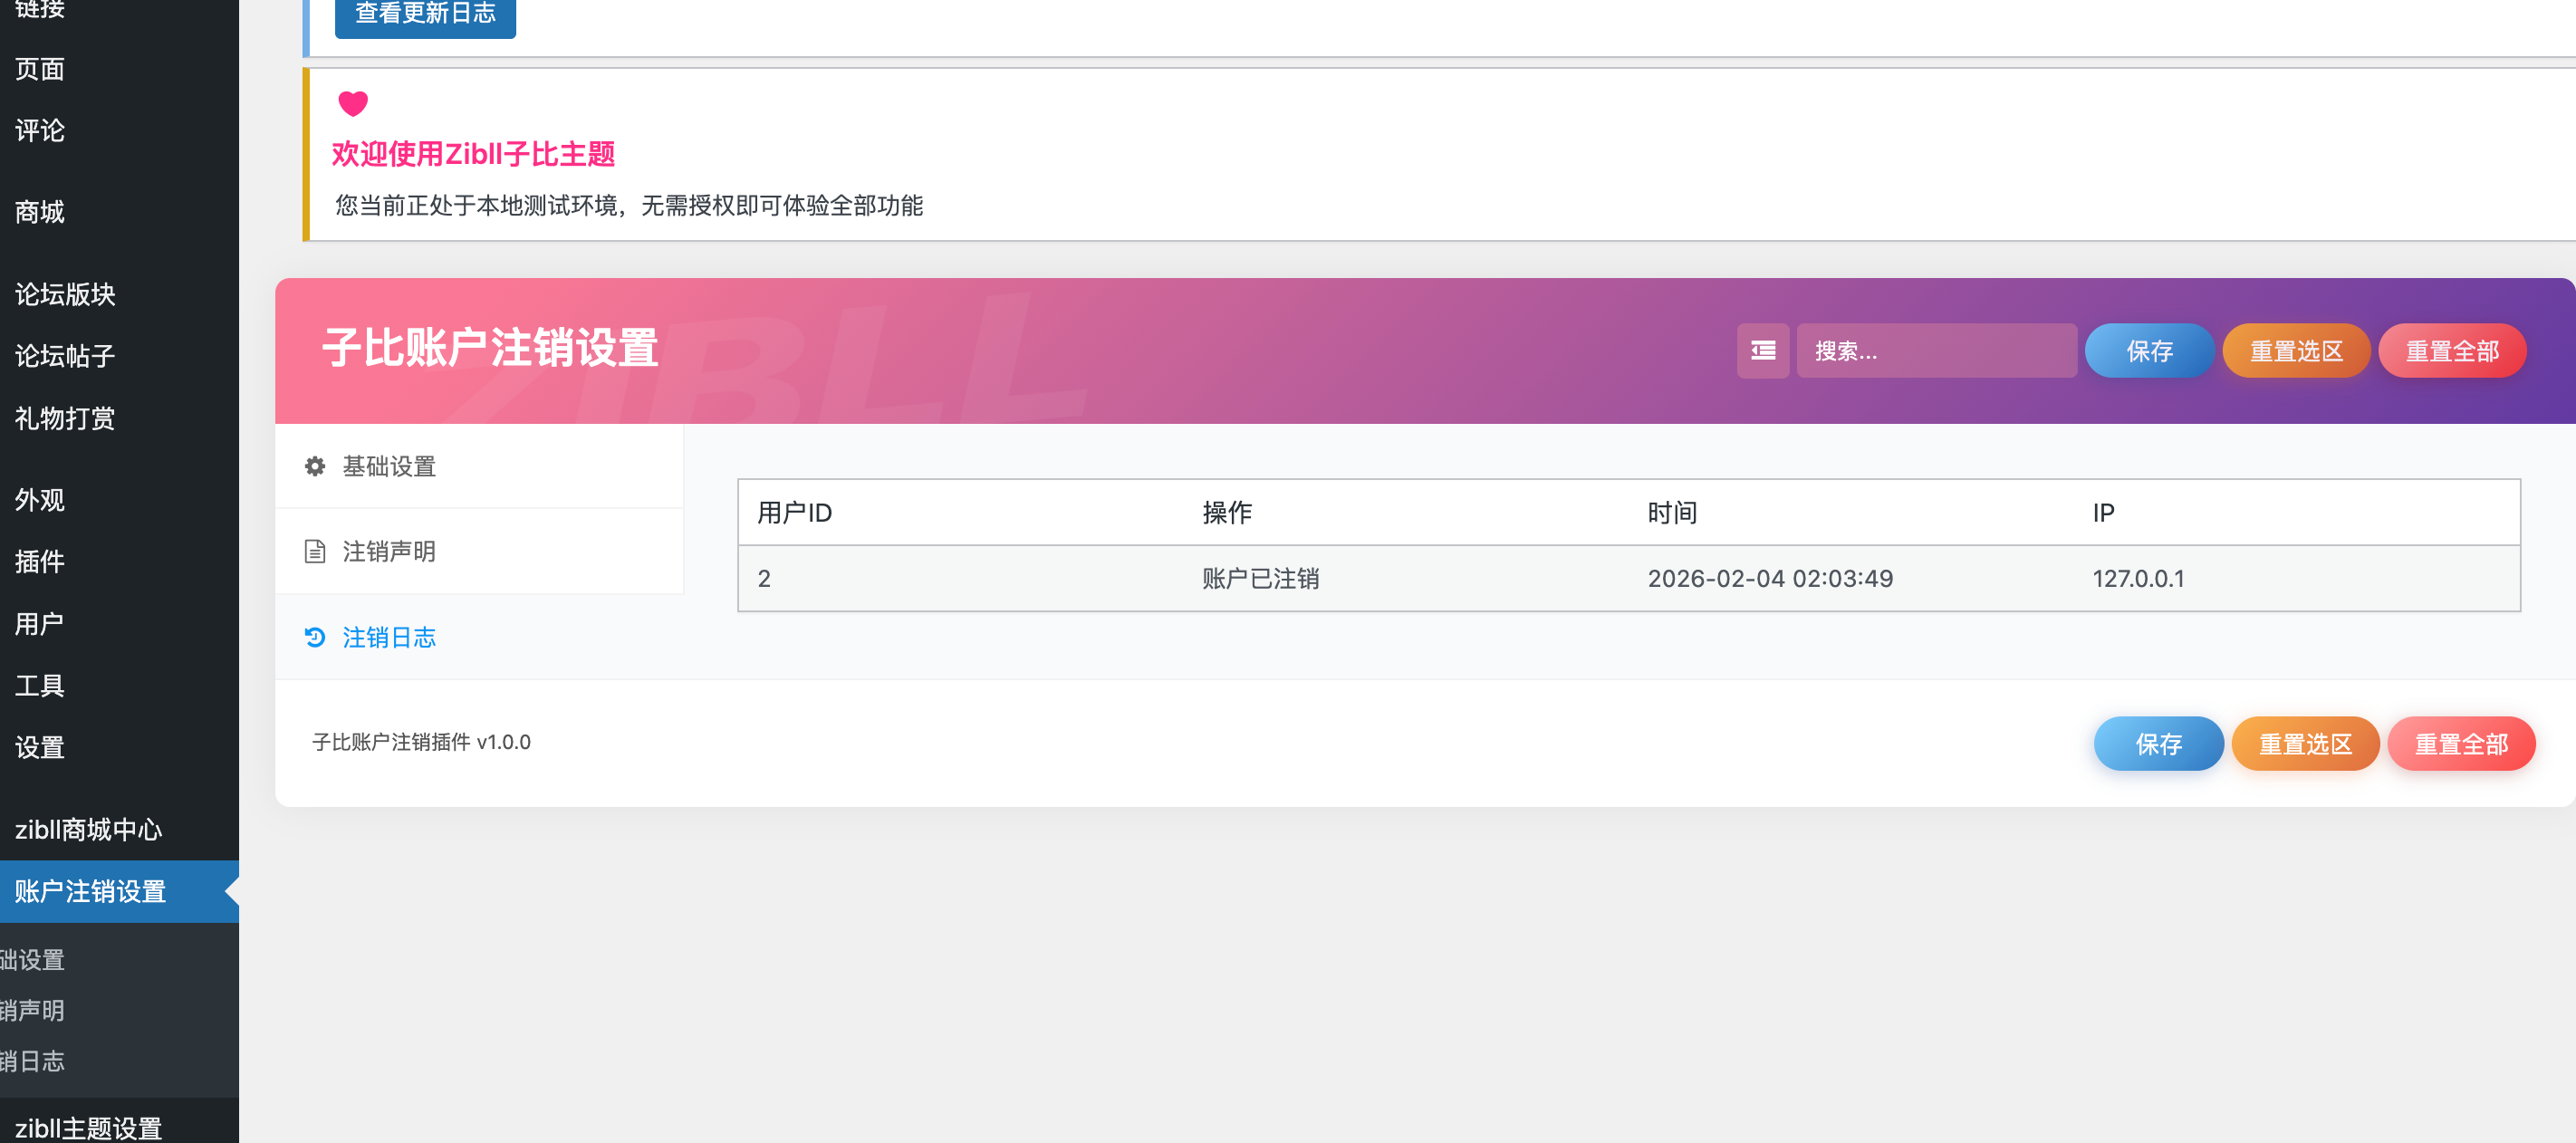The width and height of the screenshot is (2576, 1143).
Task: Click the pink heart icon
Action: click(353, 103)
